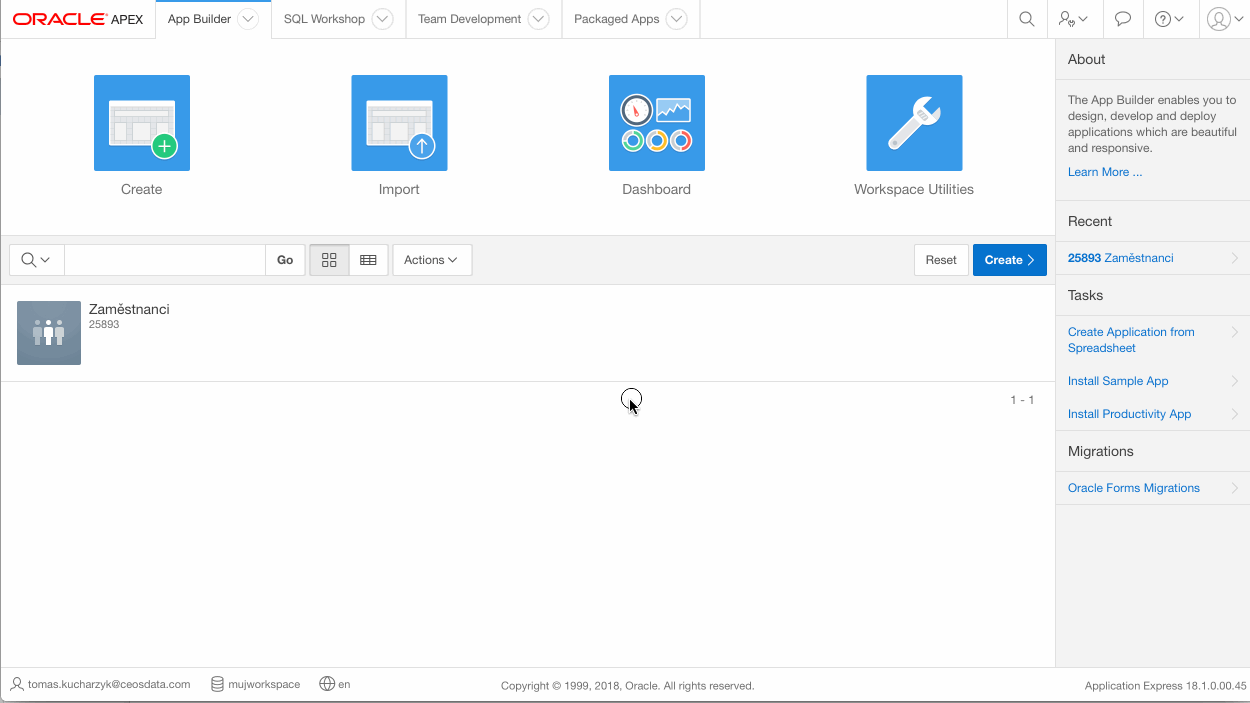Image resolution: width=1250 pixels, height=703 pixels.
Task: Open the feedback speech bubble icon
Action: pos(1123,19)
